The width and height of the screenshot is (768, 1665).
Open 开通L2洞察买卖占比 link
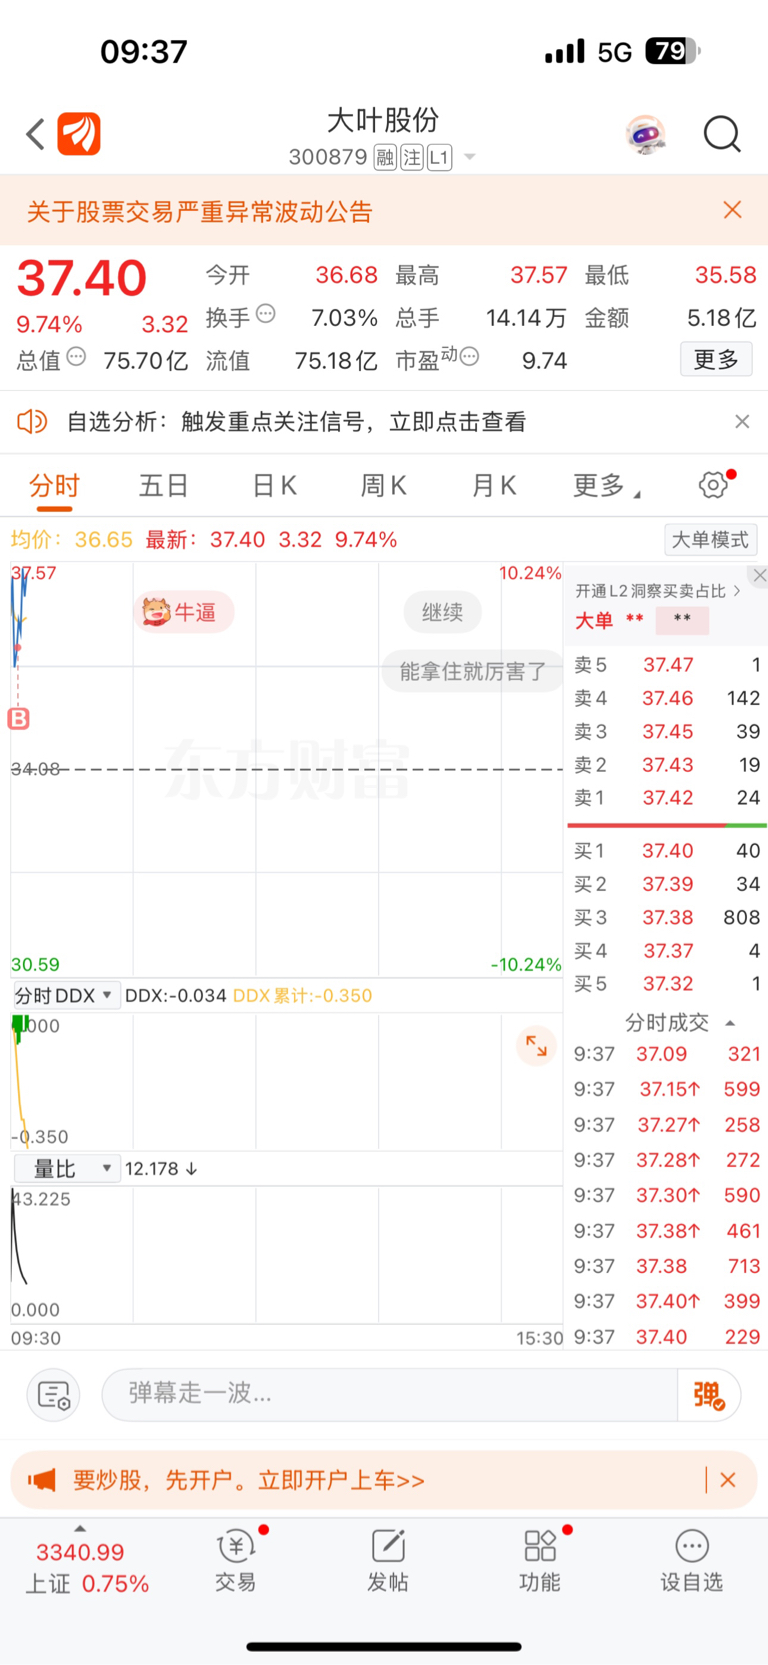[x=657, y=591]
